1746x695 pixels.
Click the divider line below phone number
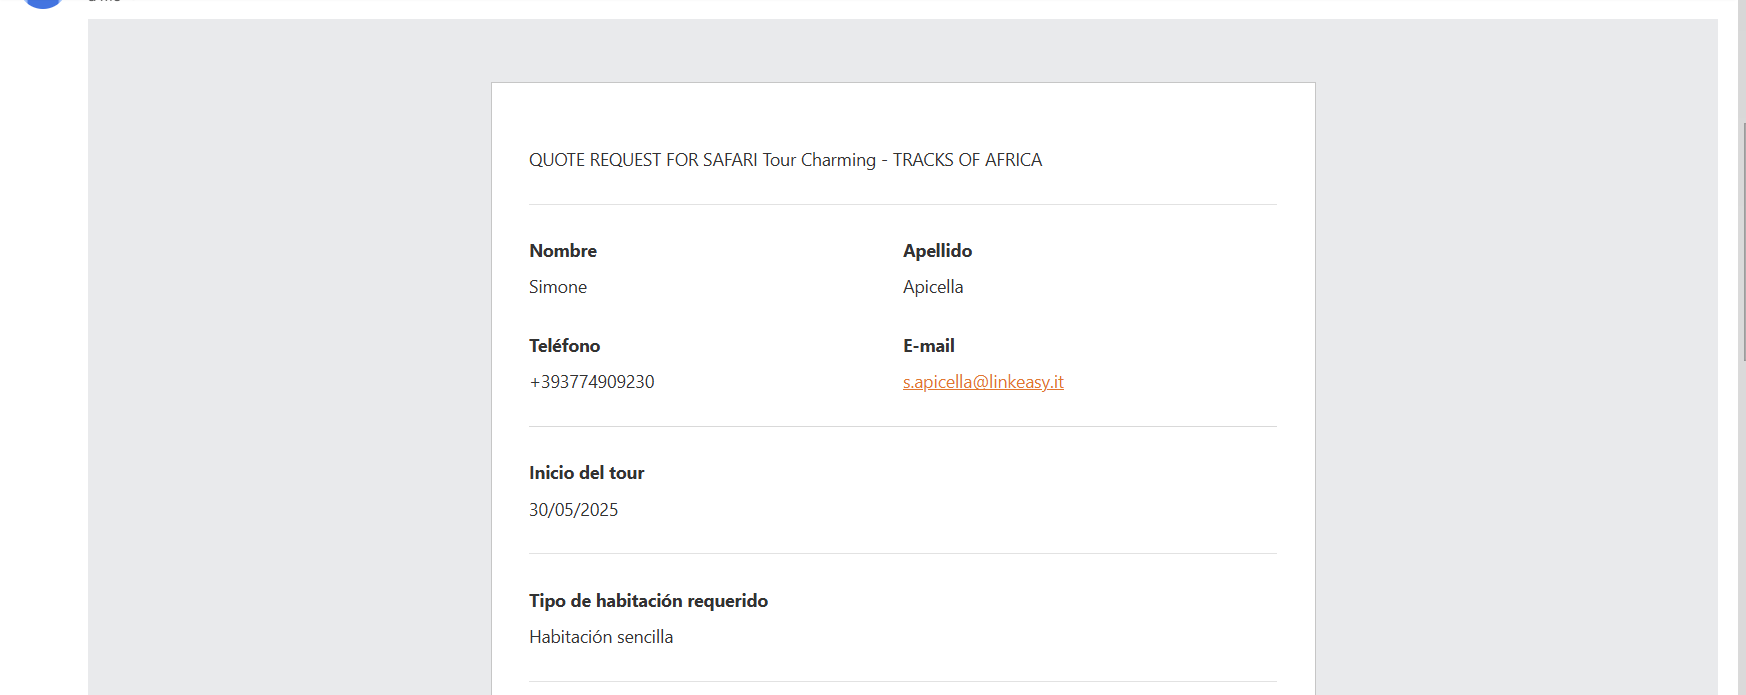[x=903, y=427]
